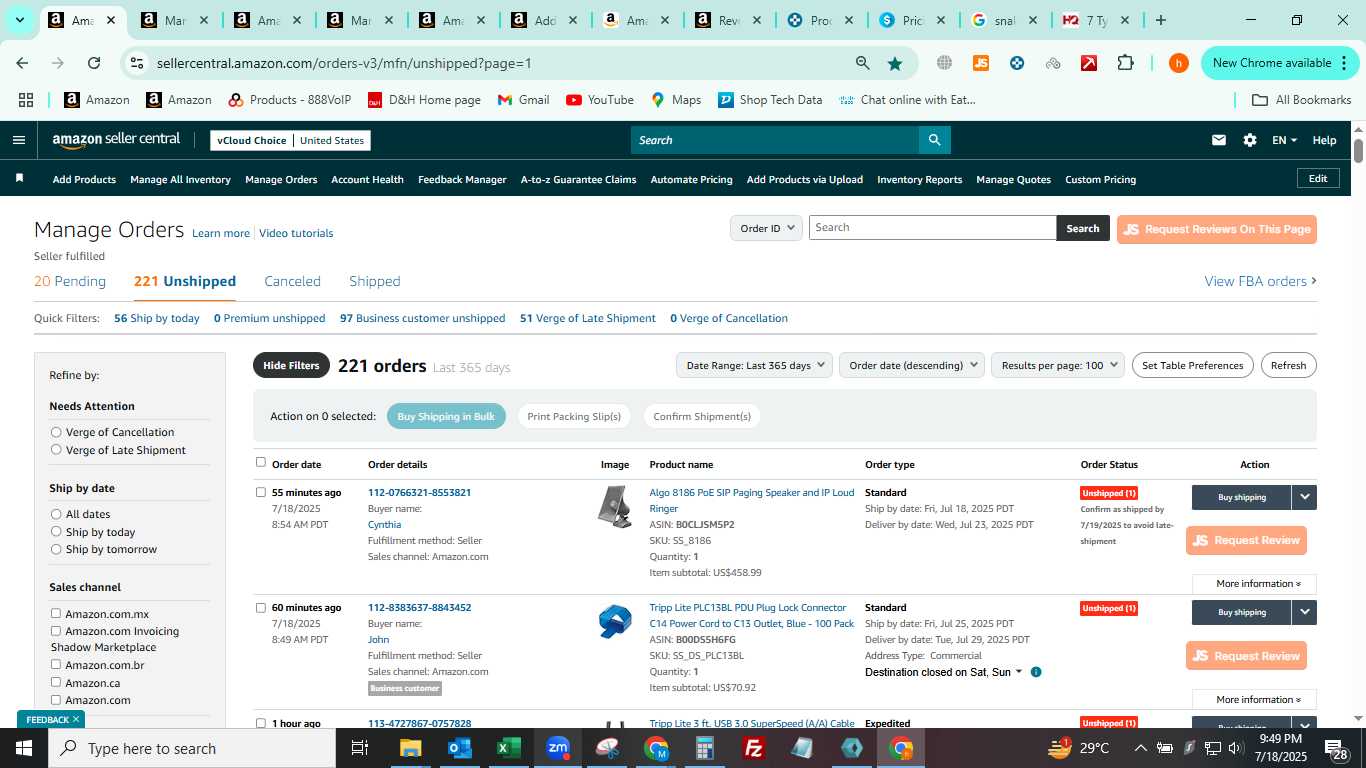Switch to the Shipped tab
Image resolution: width=1366 pixels, height=768 pixels.
point(375,281)
